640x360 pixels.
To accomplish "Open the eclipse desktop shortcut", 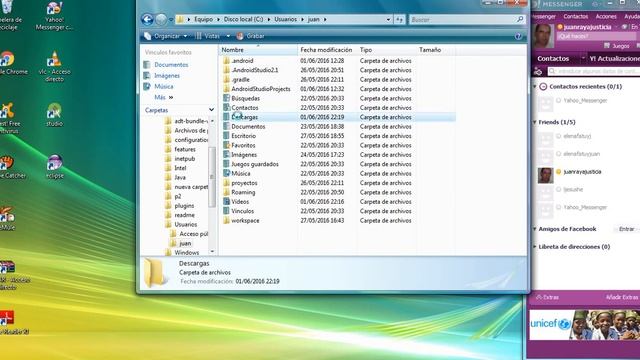I will point(55,167).
